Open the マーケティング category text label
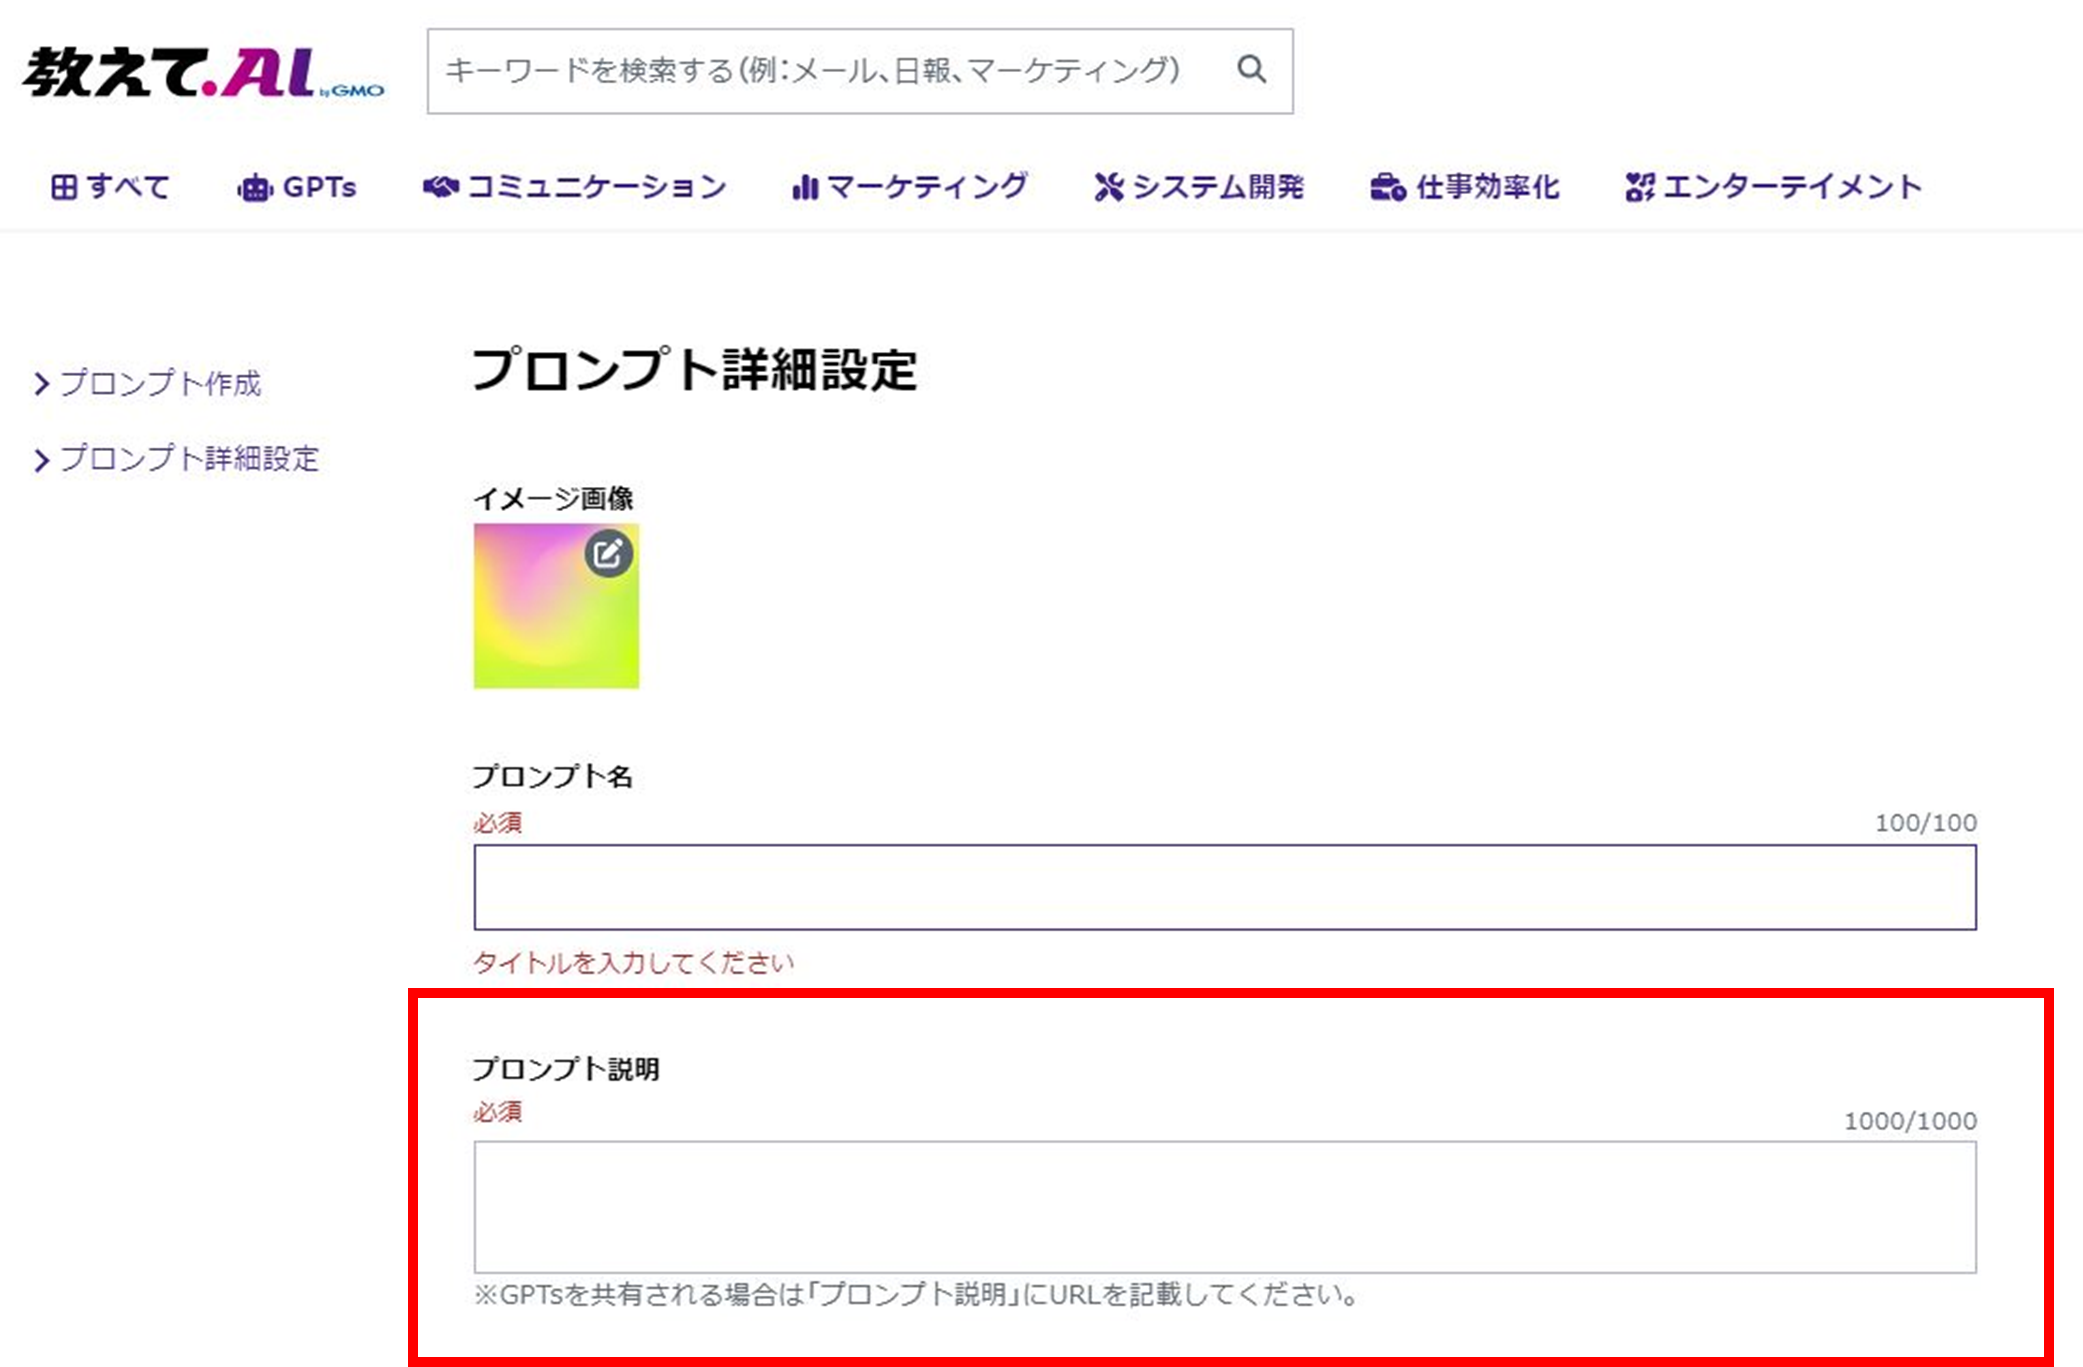The image size is (2083, 1367). pos(927,187)
